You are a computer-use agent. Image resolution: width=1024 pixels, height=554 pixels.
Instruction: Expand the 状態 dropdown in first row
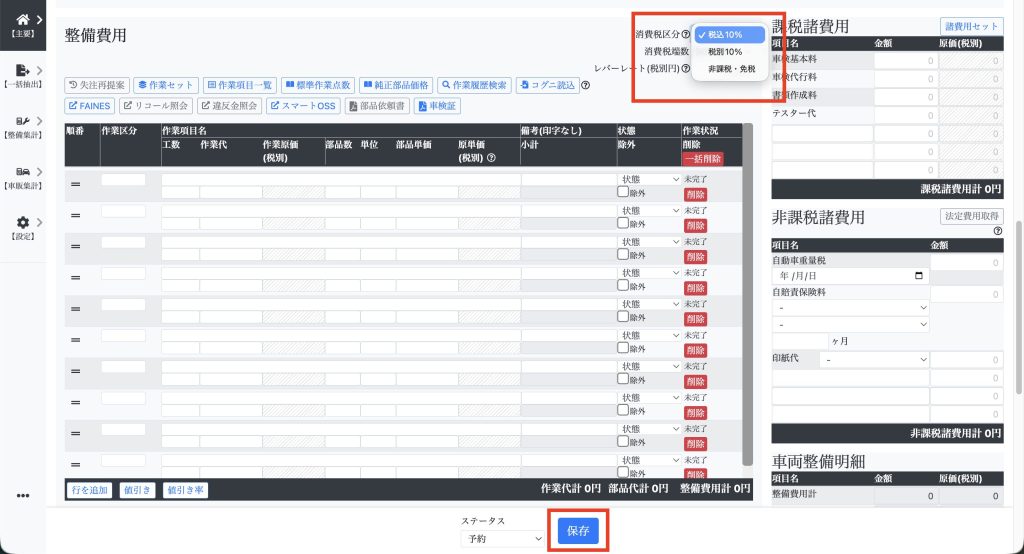click(x=649, y=179)
